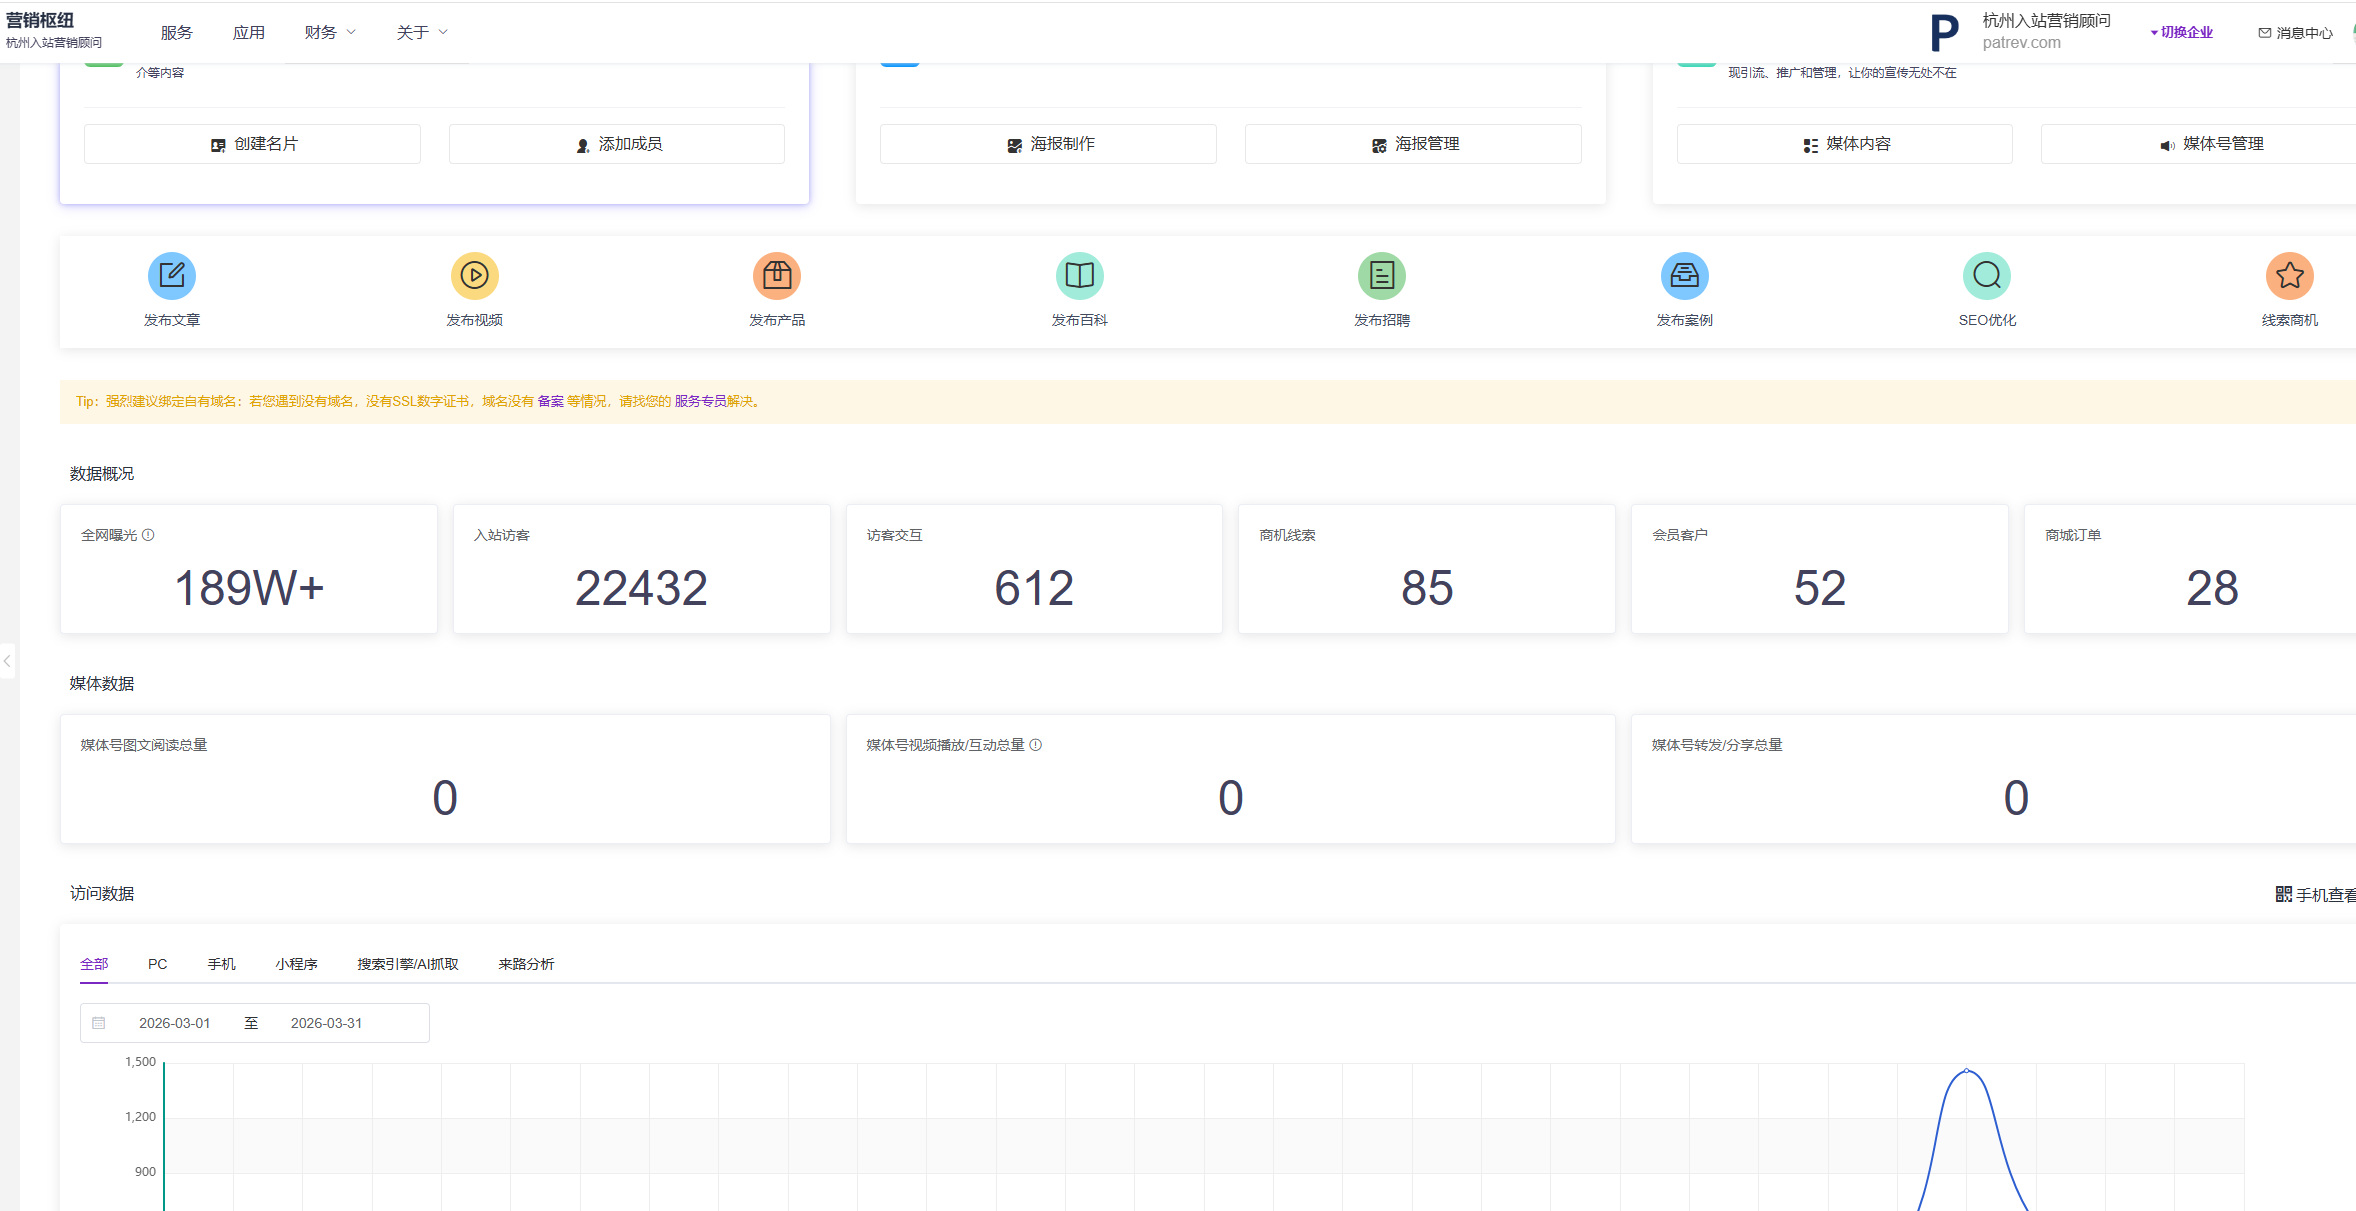Open the 线索商机 star icon
Screen dimensions: 2356x1211
pyautogui.click(x=2290, y=275)
